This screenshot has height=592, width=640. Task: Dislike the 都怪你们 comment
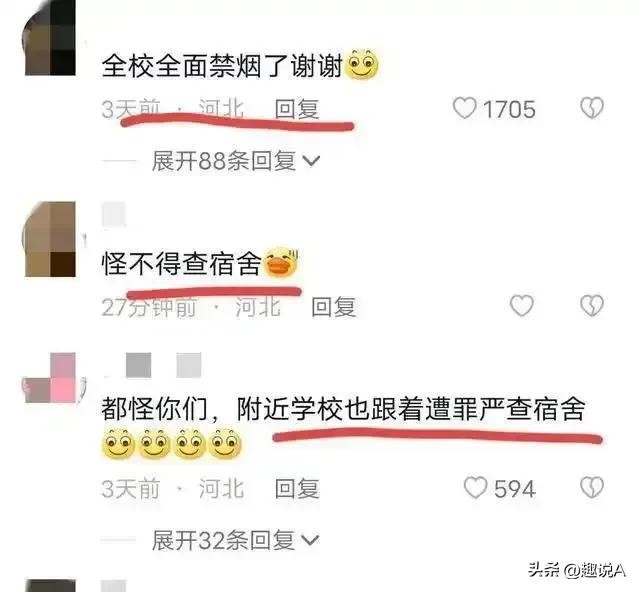(592, 487)
